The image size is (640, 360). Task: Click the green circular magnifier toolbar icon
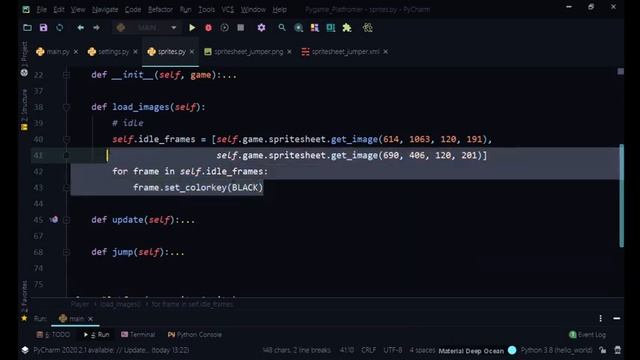tap(298, 28)
